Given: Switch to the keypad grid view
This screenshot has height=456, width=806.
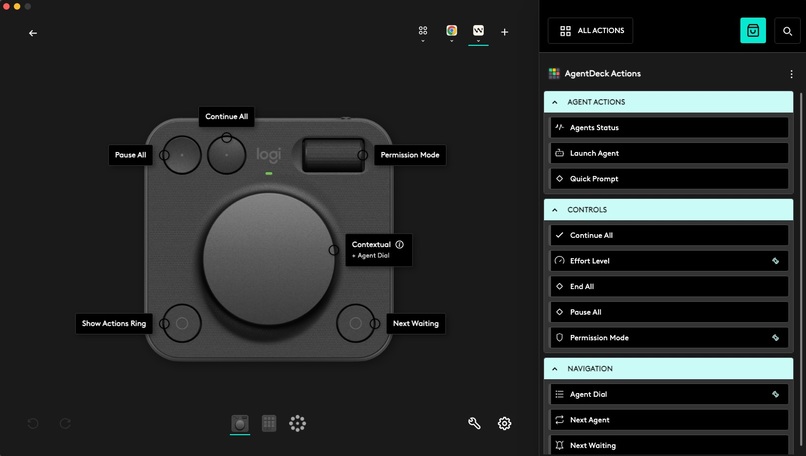Looking at the screenshot, I should (x=269, y=423).
